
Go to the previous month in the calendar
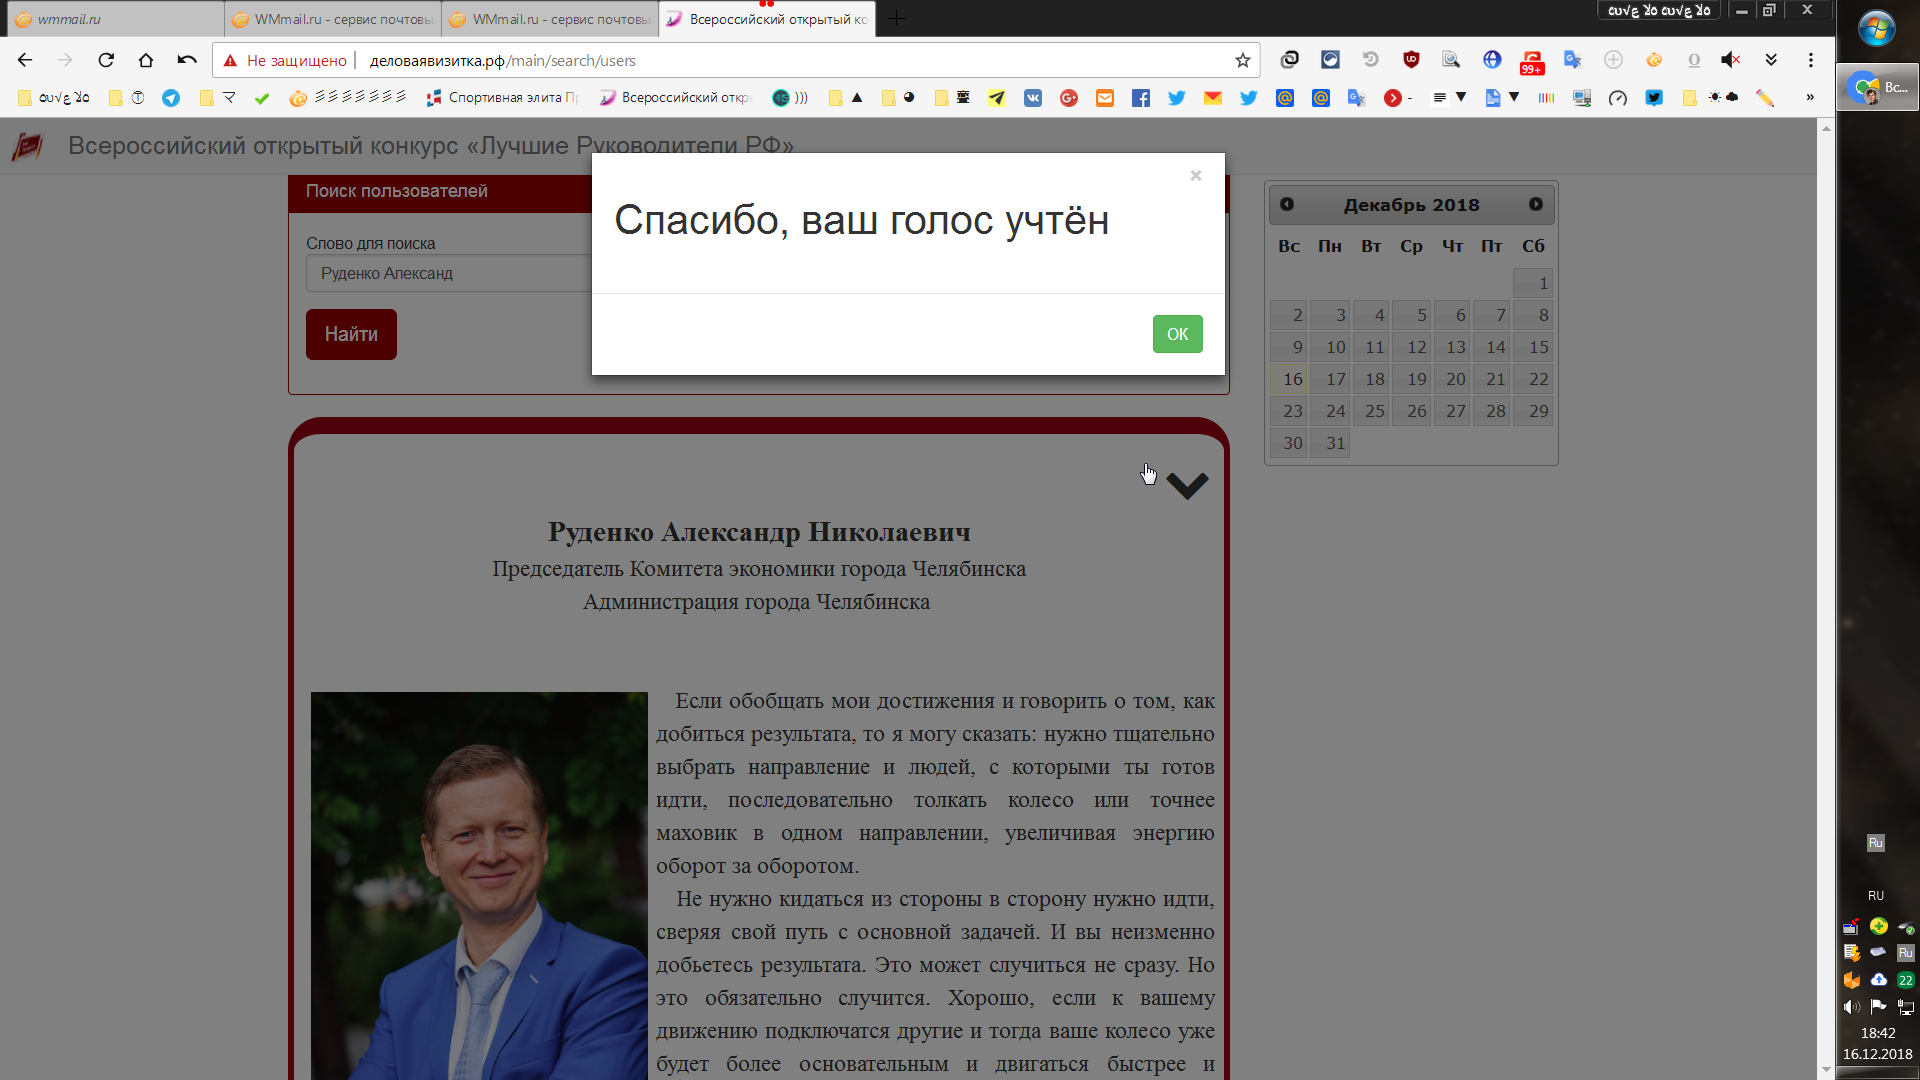(x=1287, y=204)
